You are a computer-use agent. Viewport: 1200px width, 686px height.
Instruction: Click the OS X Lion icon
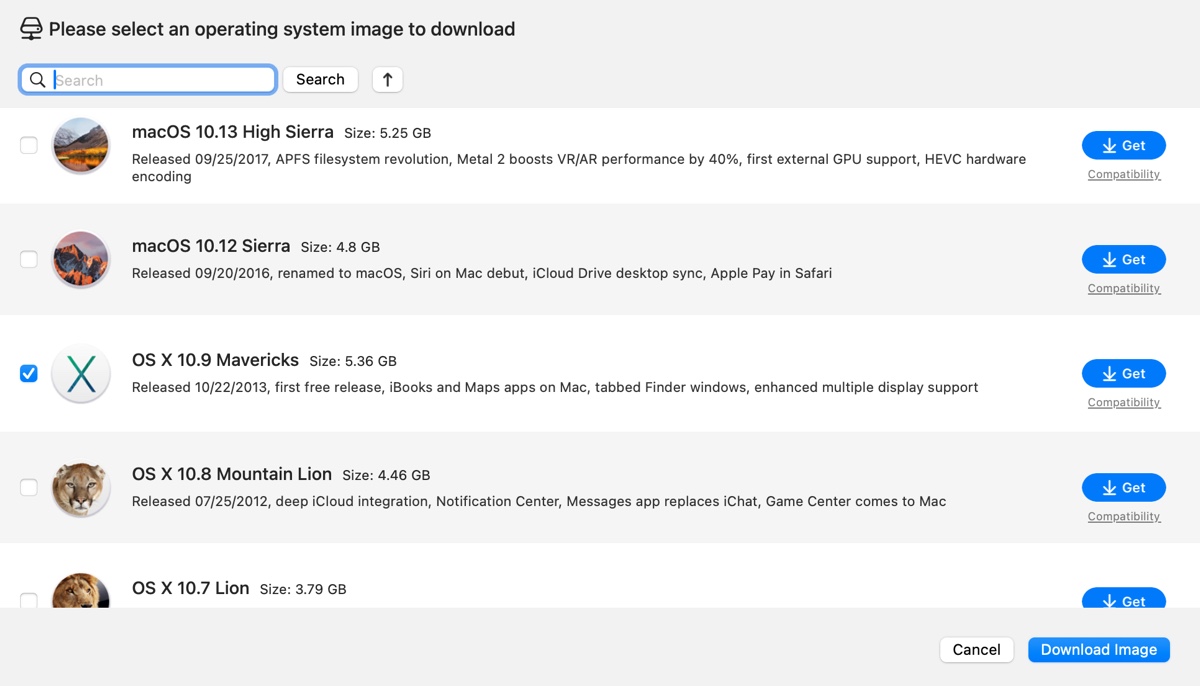click(x=81, y=594)
